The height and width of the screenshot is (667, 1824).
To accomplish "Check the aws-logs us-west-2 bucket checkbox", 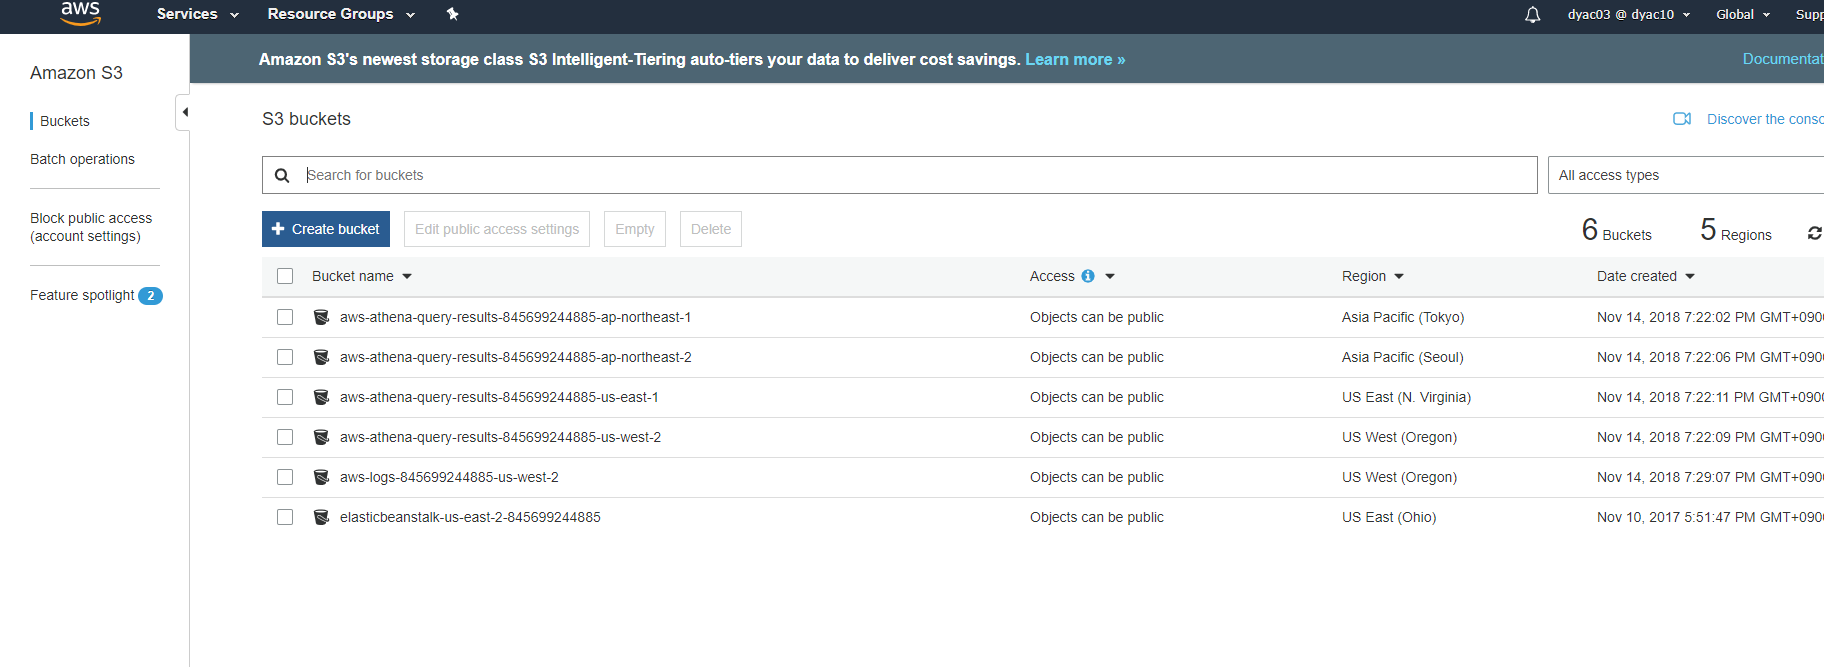I will coord(285,477).
